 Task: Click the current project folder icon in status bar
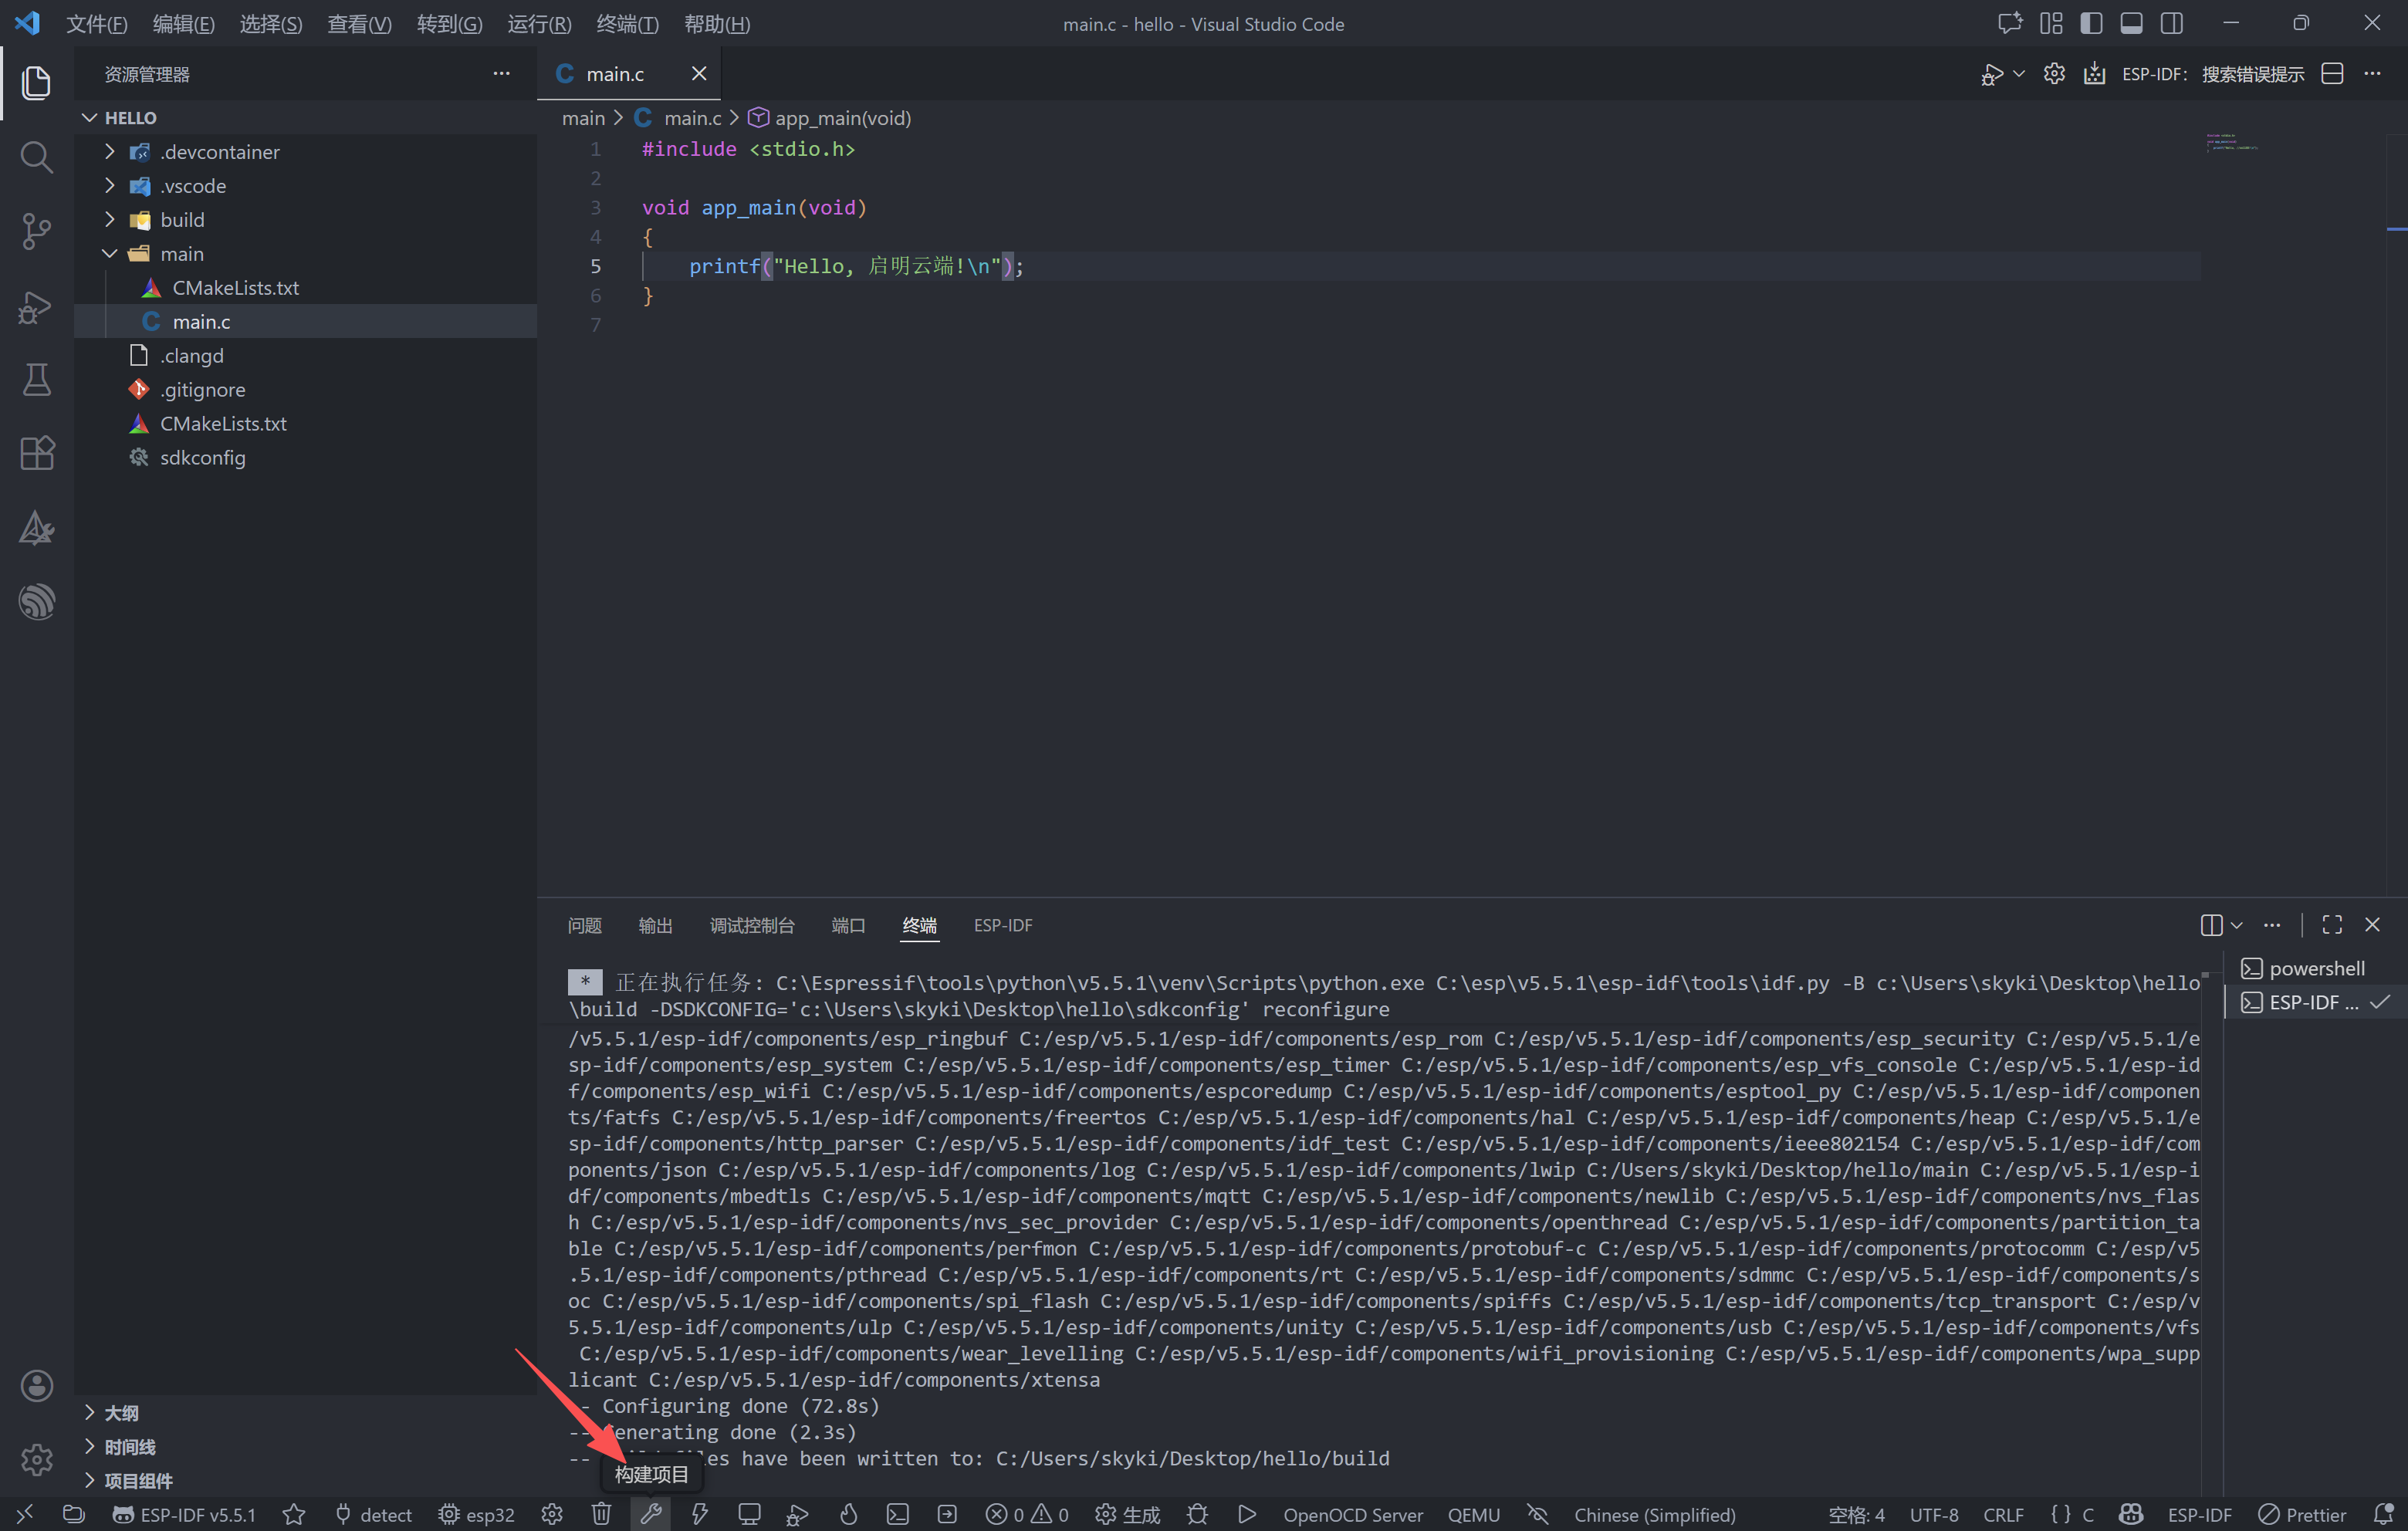[73, 1514]
